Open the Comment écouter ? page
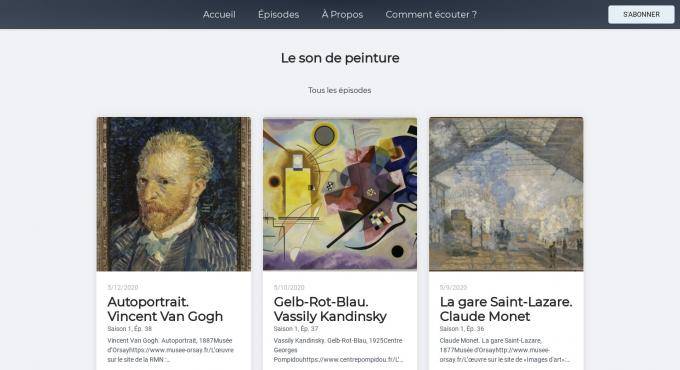This screenshot has width=680, height=370. [431, 14]
